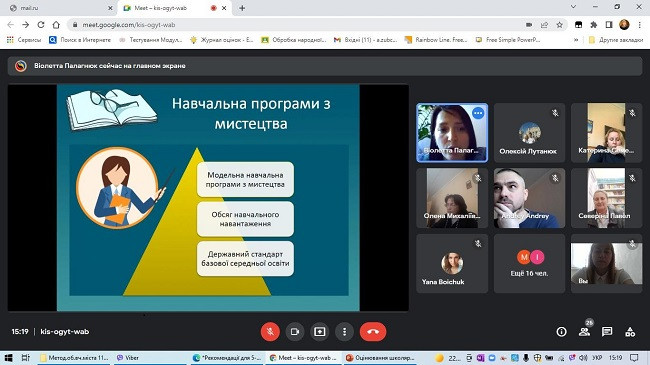The width and height of the screenshot is (650, 365).
Task: Open 'Обробка народної...' bookmark
Action: tap(293, 40)
